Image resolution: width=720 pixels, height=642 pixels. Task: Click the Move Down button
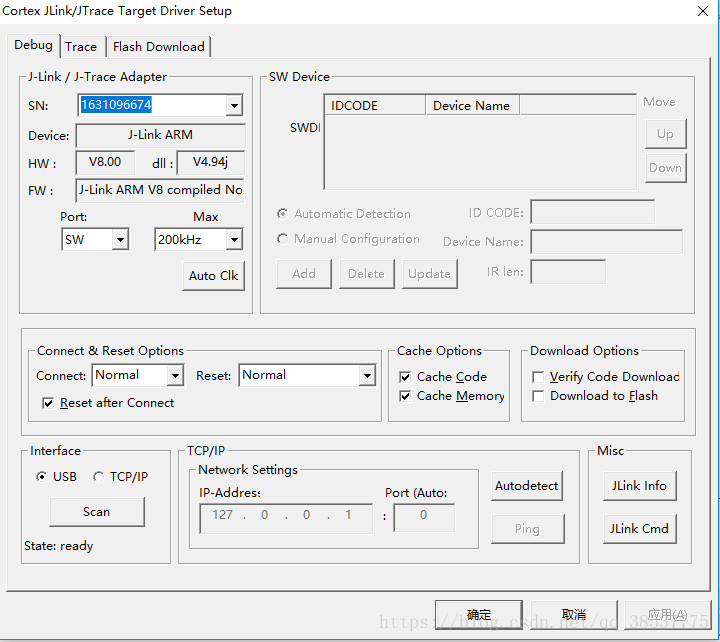665,168
